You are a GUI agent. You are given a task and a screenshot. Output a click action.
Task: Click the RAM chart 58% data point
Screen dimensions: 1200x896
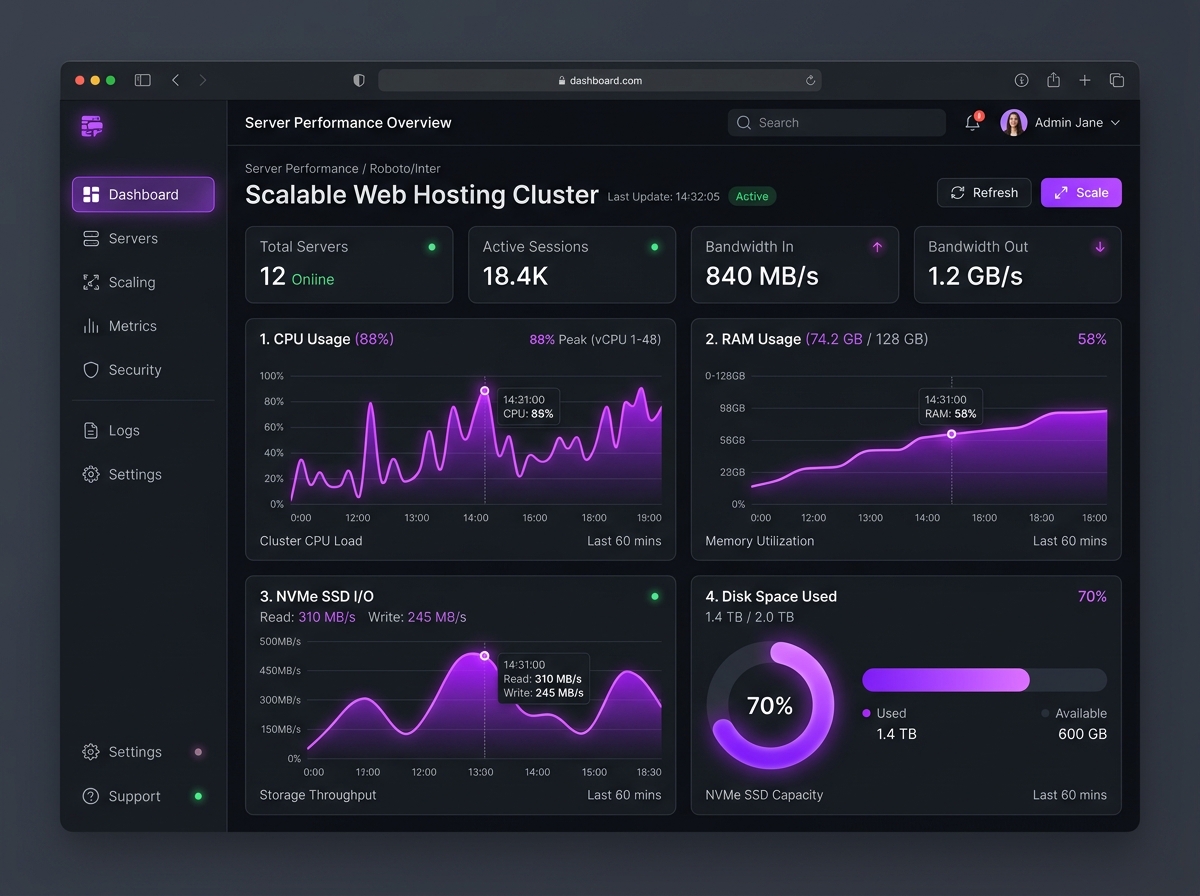point(951,434)
